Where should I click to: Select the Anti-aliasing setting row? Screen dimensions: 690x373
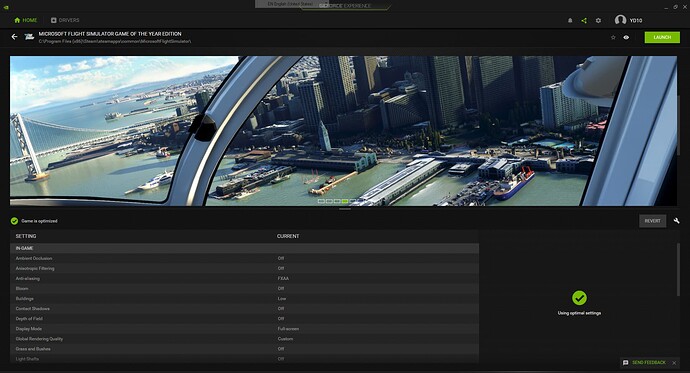pyautogui.click(x=244, y=278)
